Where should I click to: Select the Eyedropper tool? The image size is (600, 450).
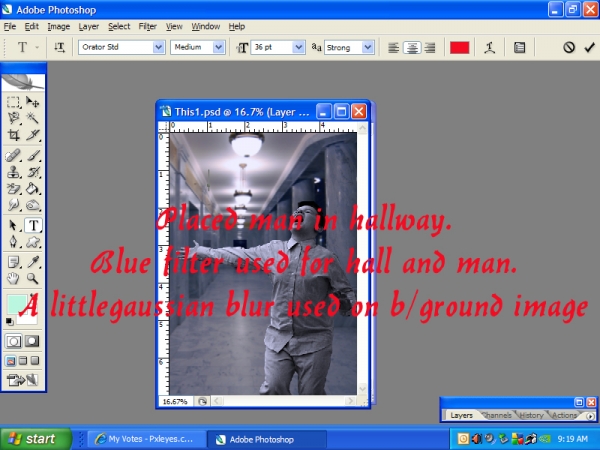[33, 262]
